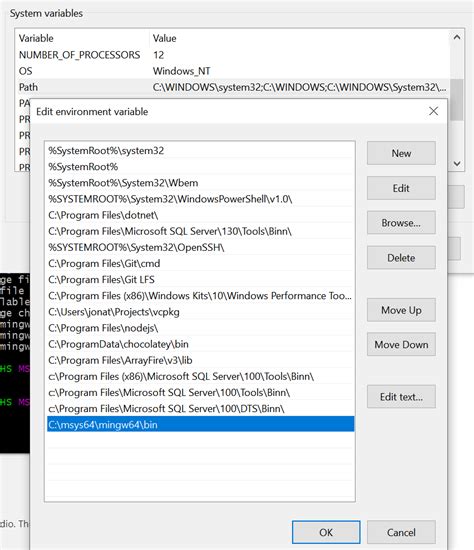Screen dimensions: 474x550
Task: Select highlighted C:\msys64\mingw64\bin entry
Action: pyautogui.click(x=200, y=425)
